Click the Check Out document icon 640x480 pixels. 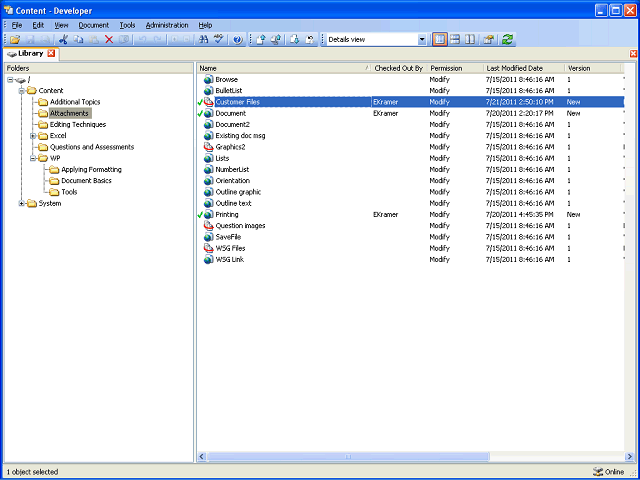(295, 40)
